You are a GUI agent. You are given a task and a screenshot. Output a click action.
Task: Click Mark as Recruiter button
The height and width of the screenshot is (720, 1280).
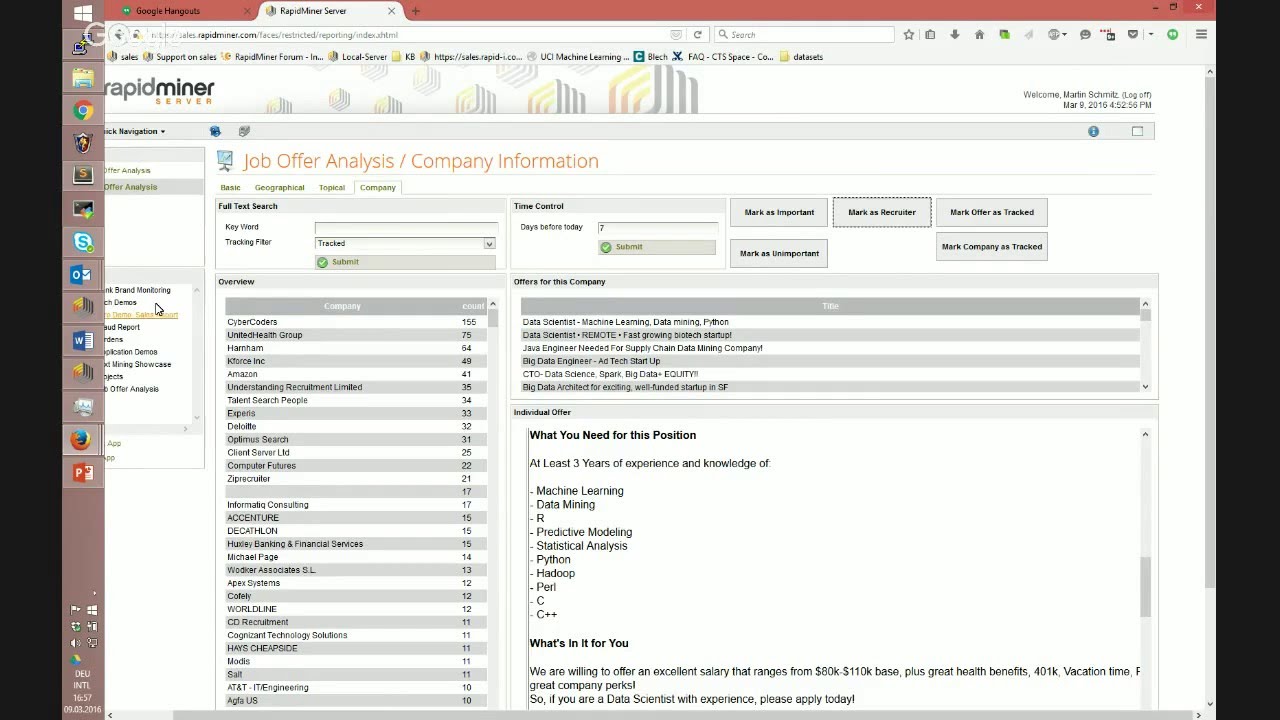882,212
